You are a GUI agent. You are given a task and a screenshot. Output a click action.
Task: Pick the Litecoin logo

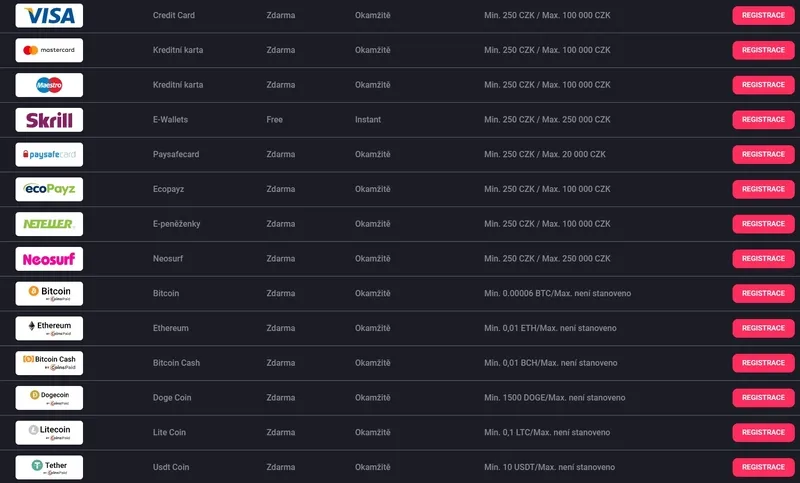point(49,432)
